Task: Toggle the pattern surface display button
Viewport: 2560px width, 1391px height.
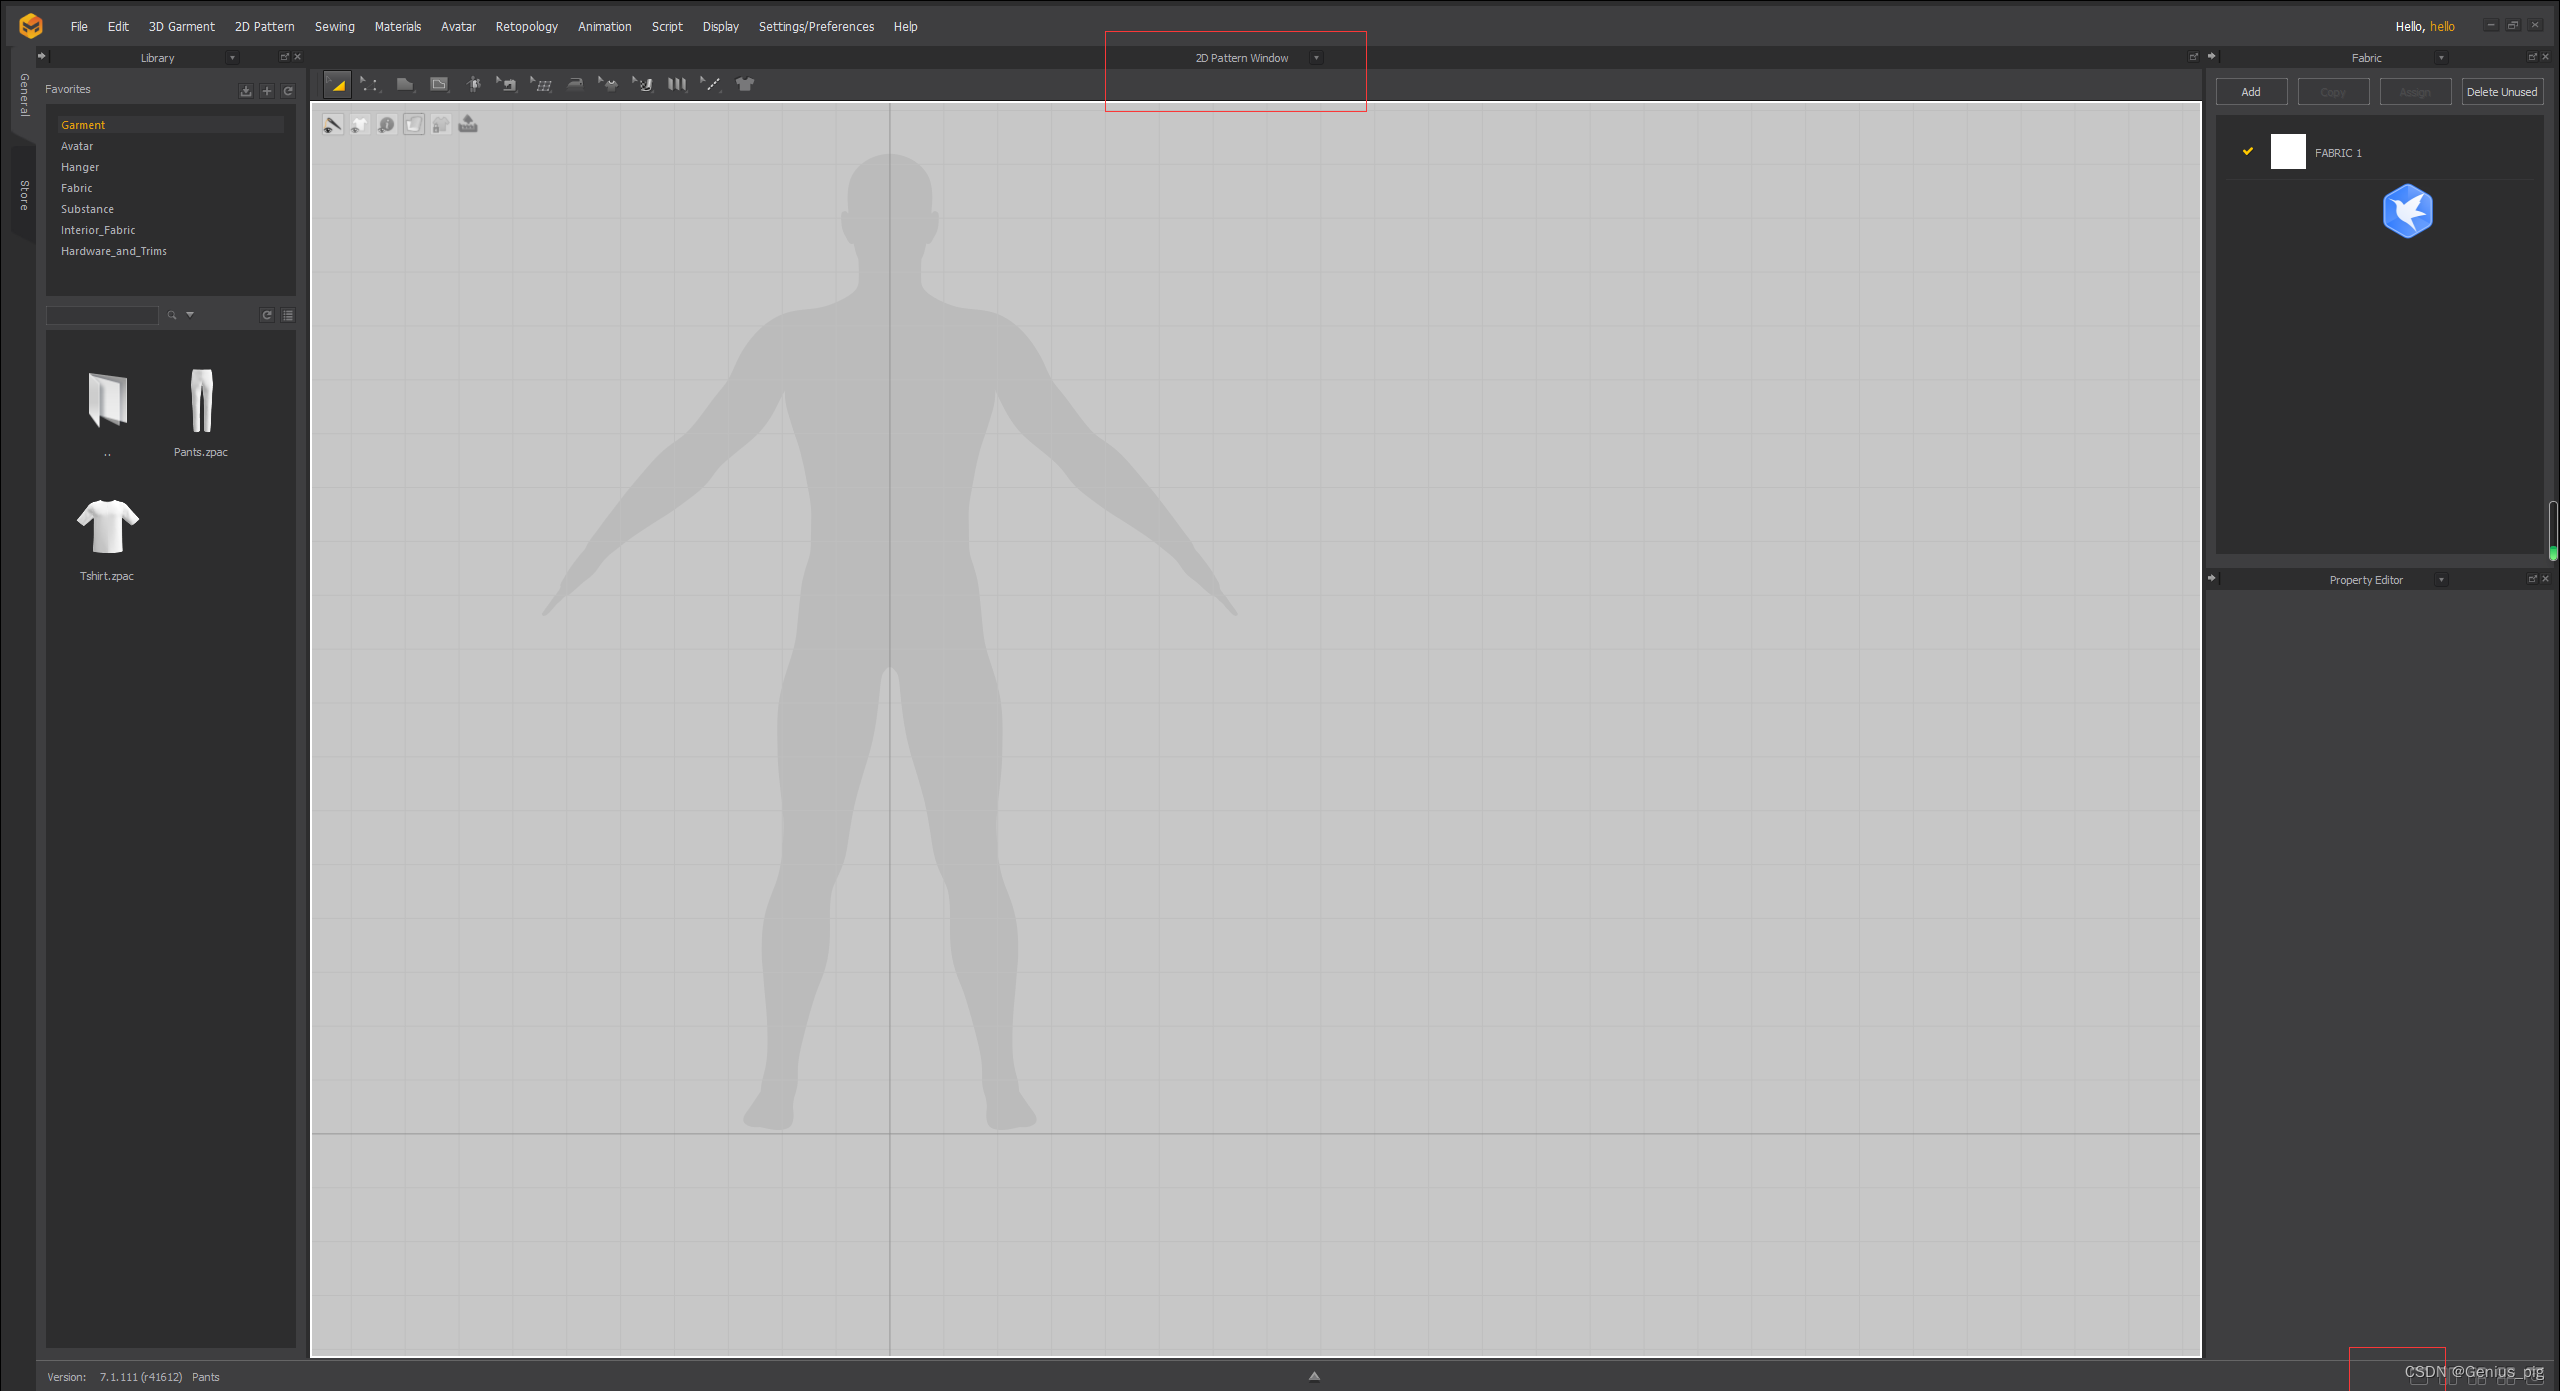Action: coord(414,124)
